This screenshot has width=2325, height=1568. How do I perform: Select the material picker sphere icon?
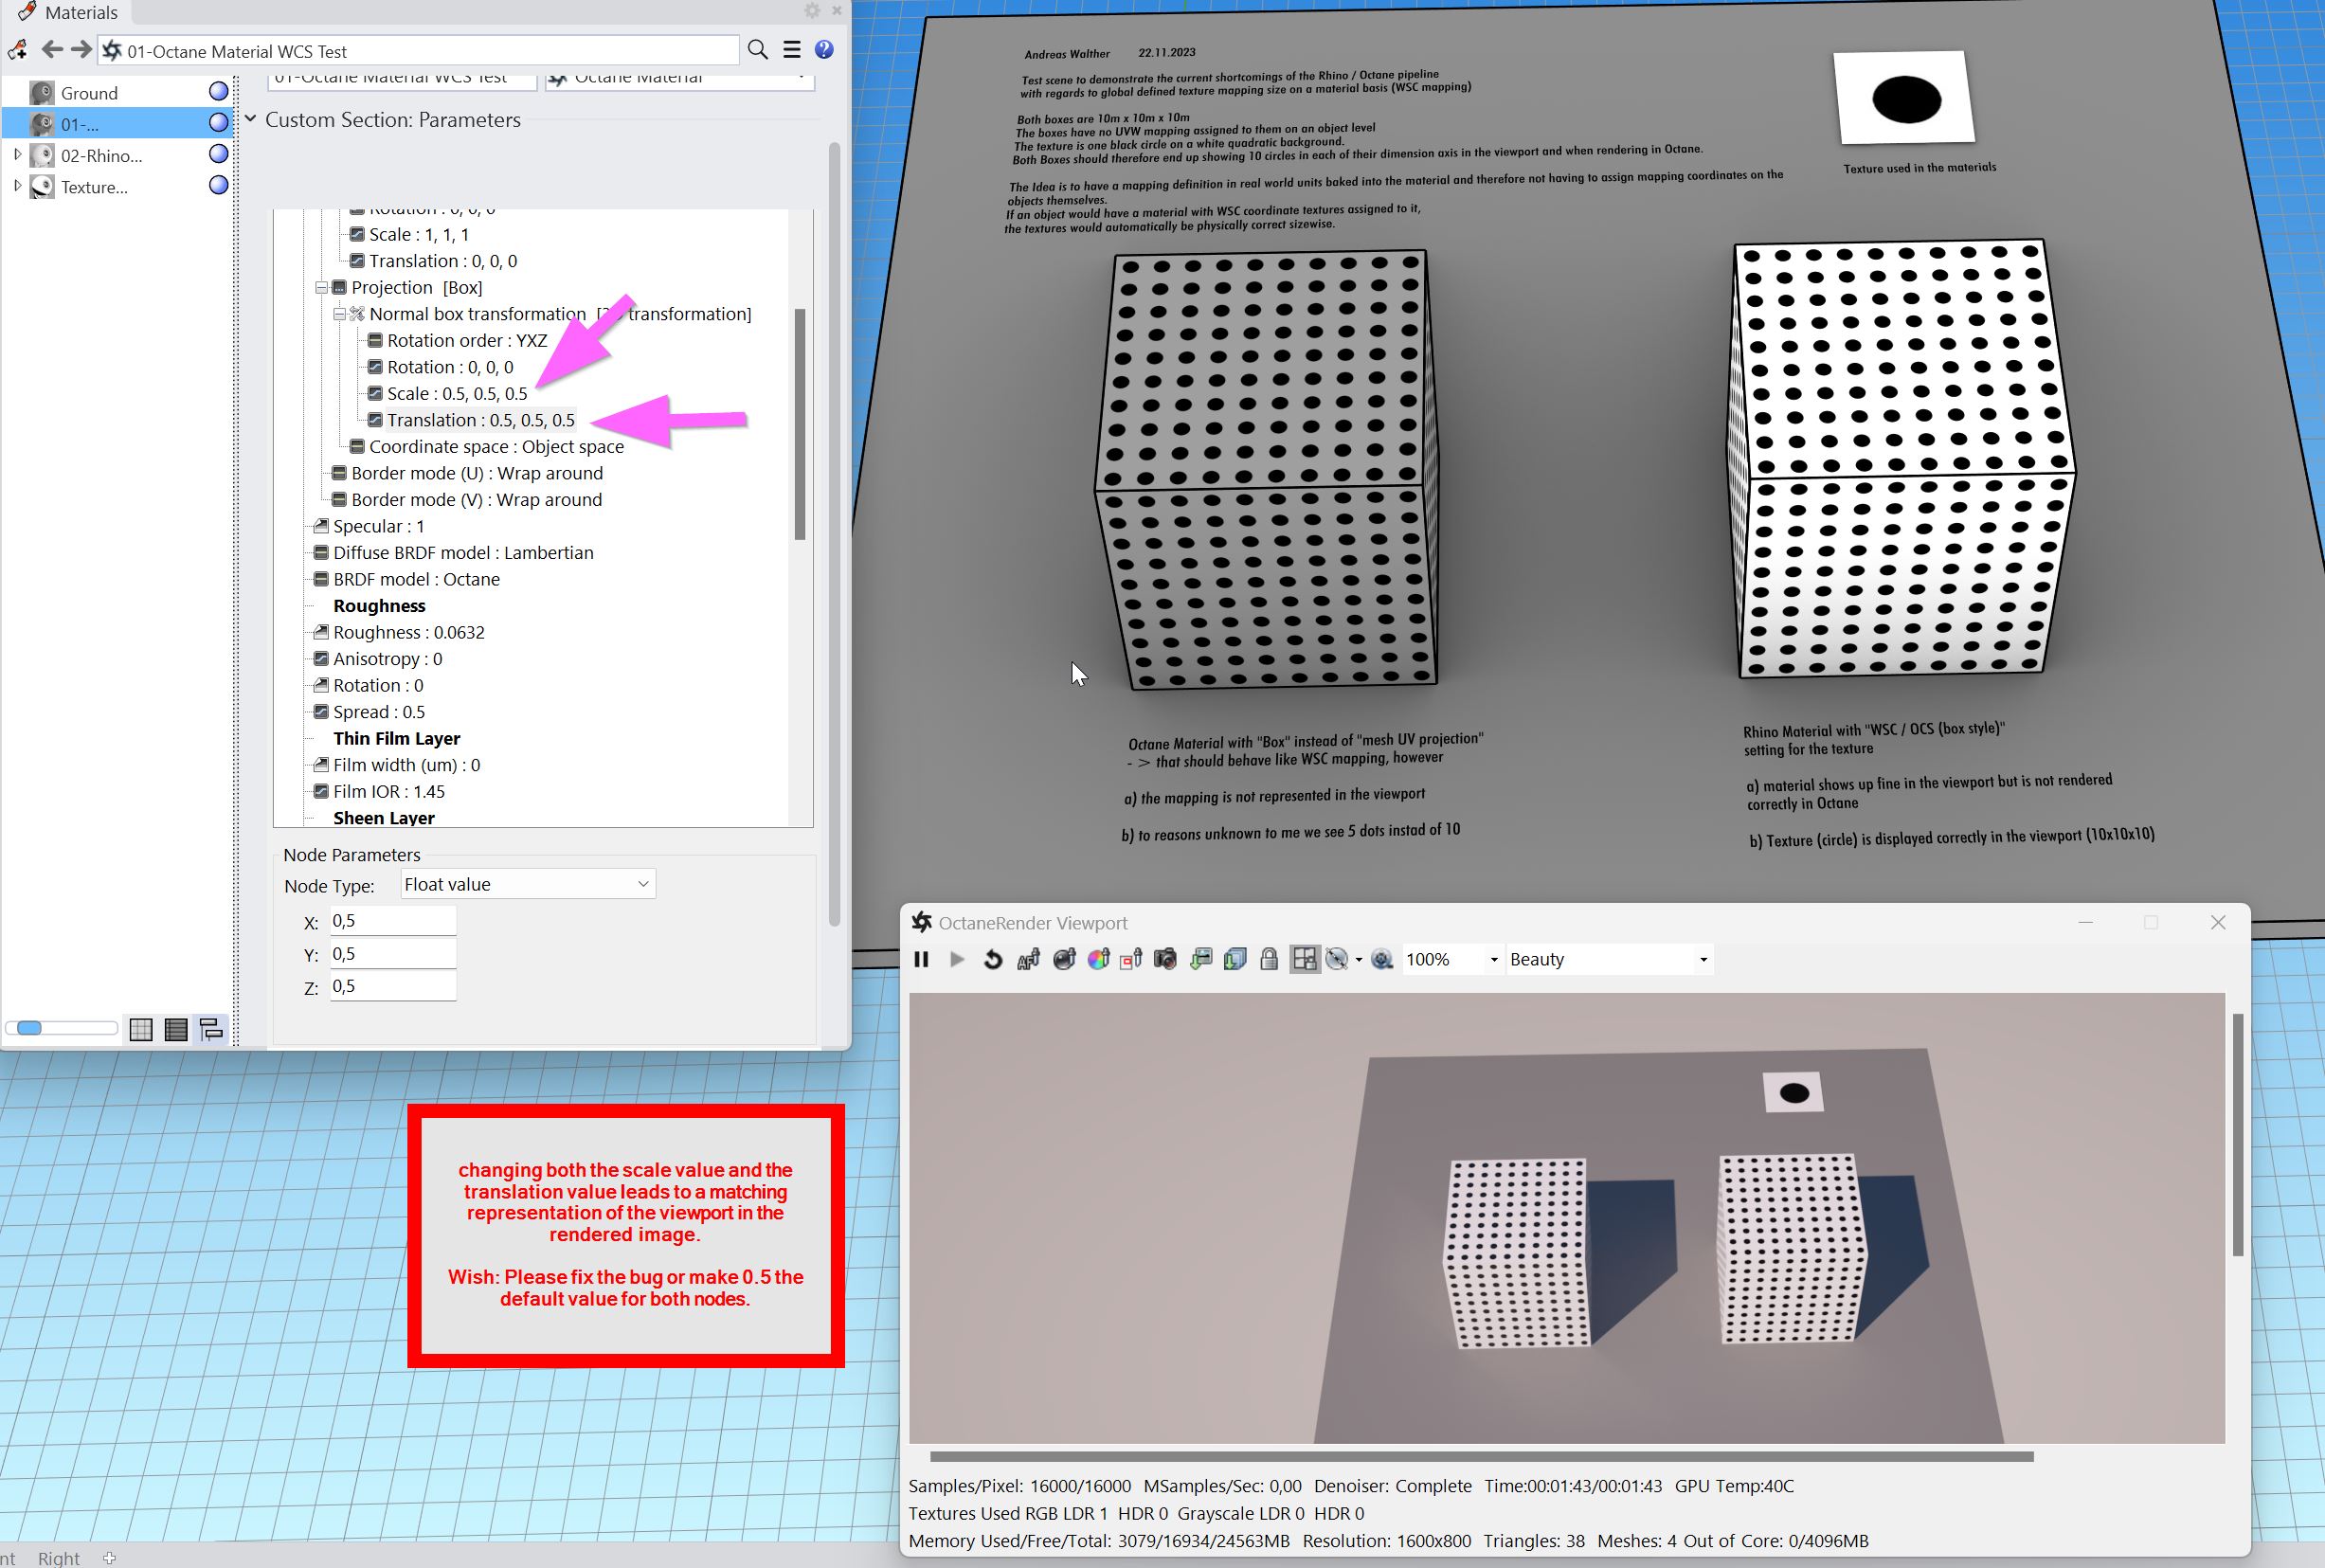pos(1064,959)
